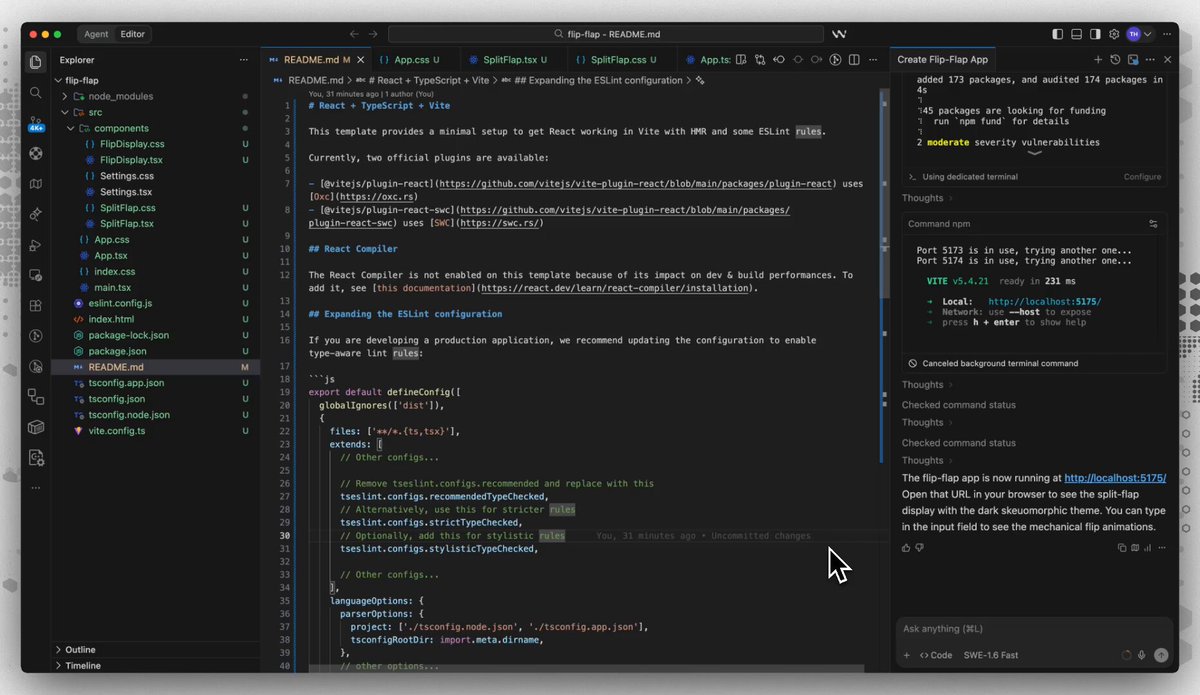Open the Search view in activity bar
Screen dimensions: 1200x695
coord(36,92)
